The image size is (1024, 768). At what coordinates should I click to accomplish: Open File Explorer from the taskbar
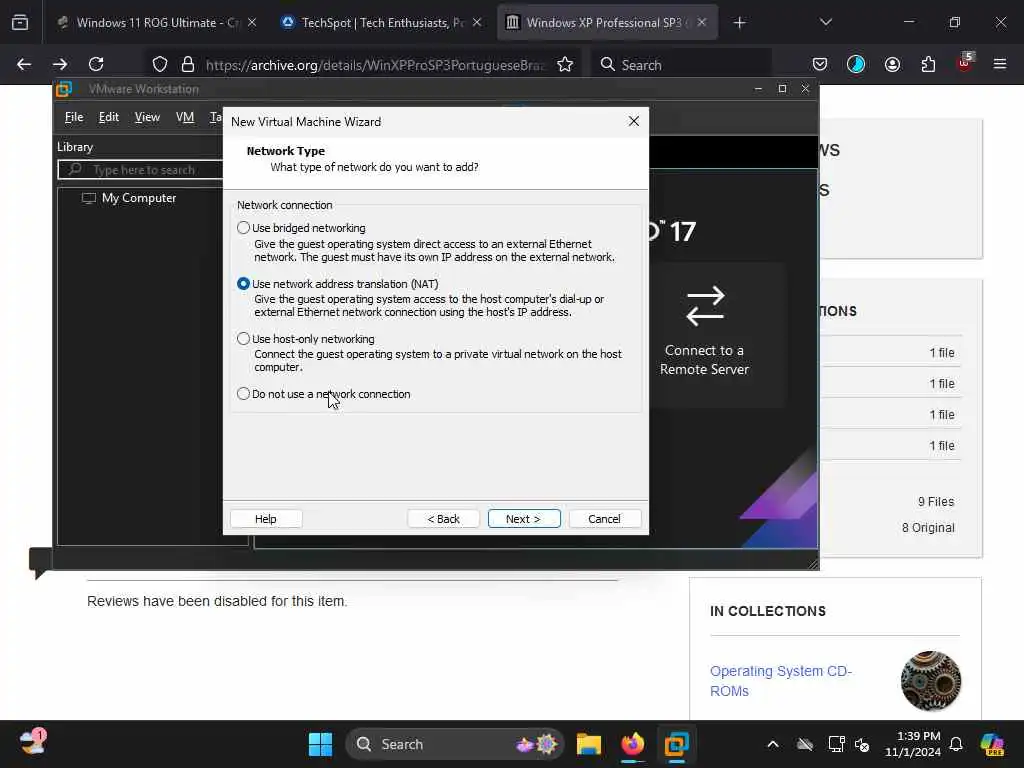(588, 744)
